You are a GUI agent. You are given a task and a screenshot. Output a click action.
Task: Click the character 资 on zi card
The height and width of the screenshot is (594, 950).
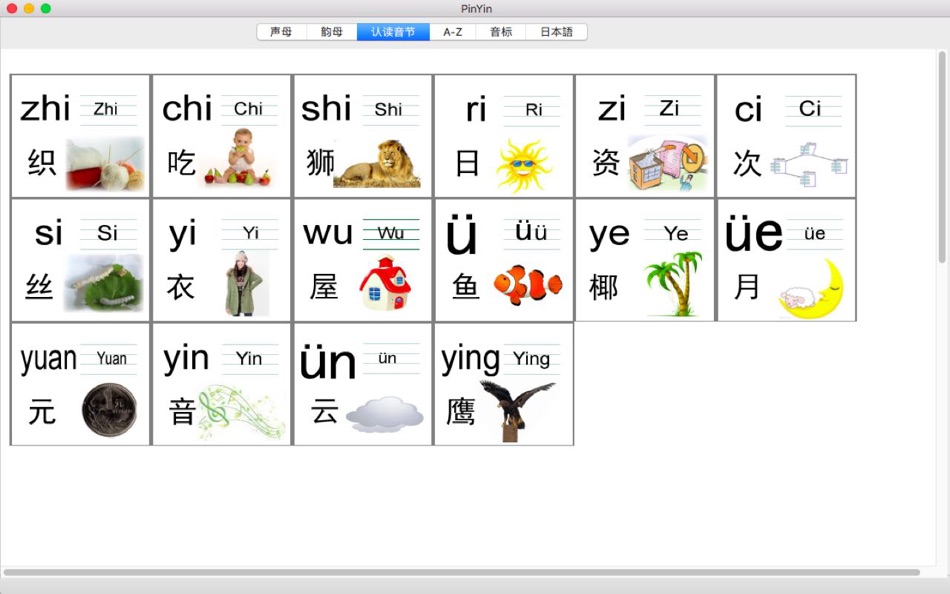tap(606, 162)
